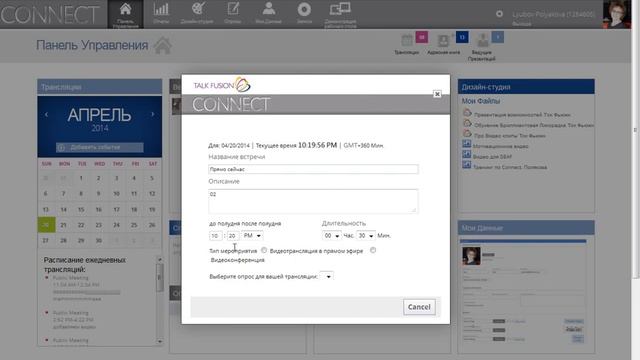Click the CONNECT logo in the top-left

[x=50, y=14]
